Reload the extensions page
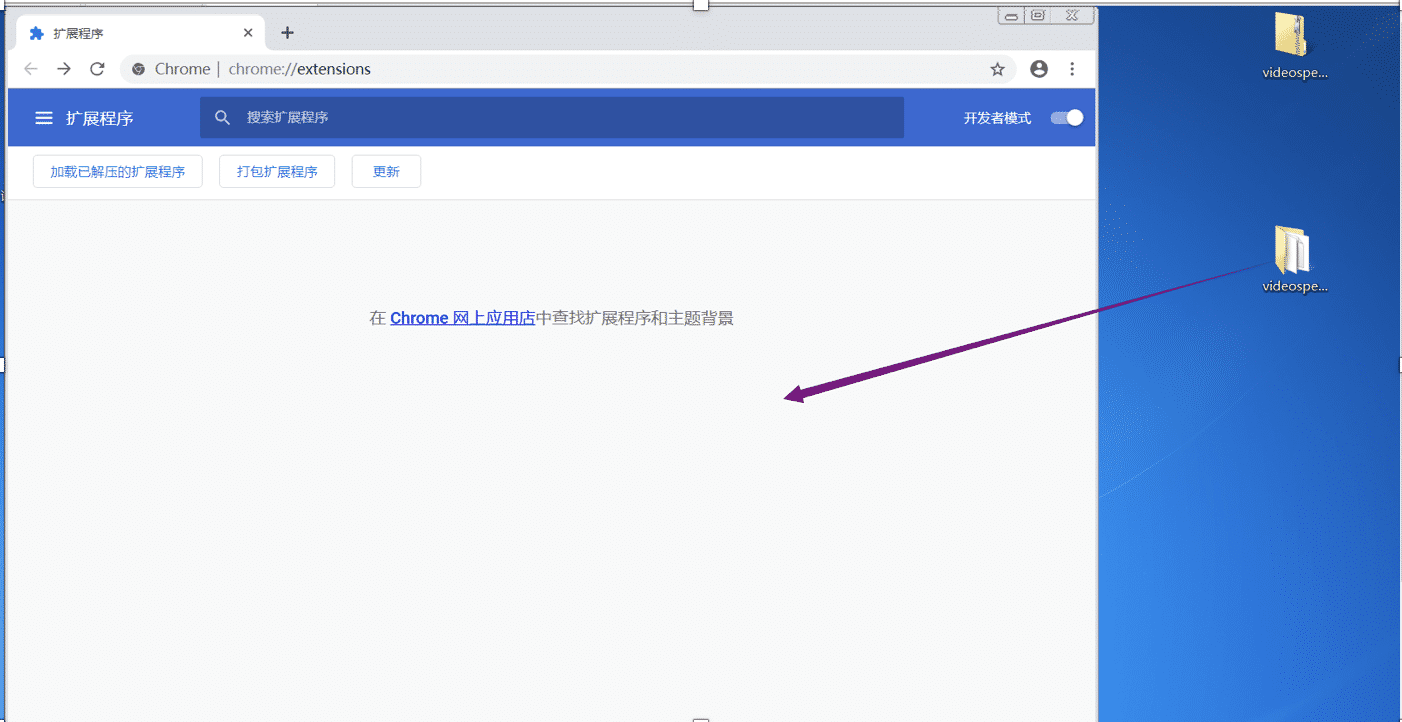The width and height of the screenshot is (1402, 722). tap(97, 69)
